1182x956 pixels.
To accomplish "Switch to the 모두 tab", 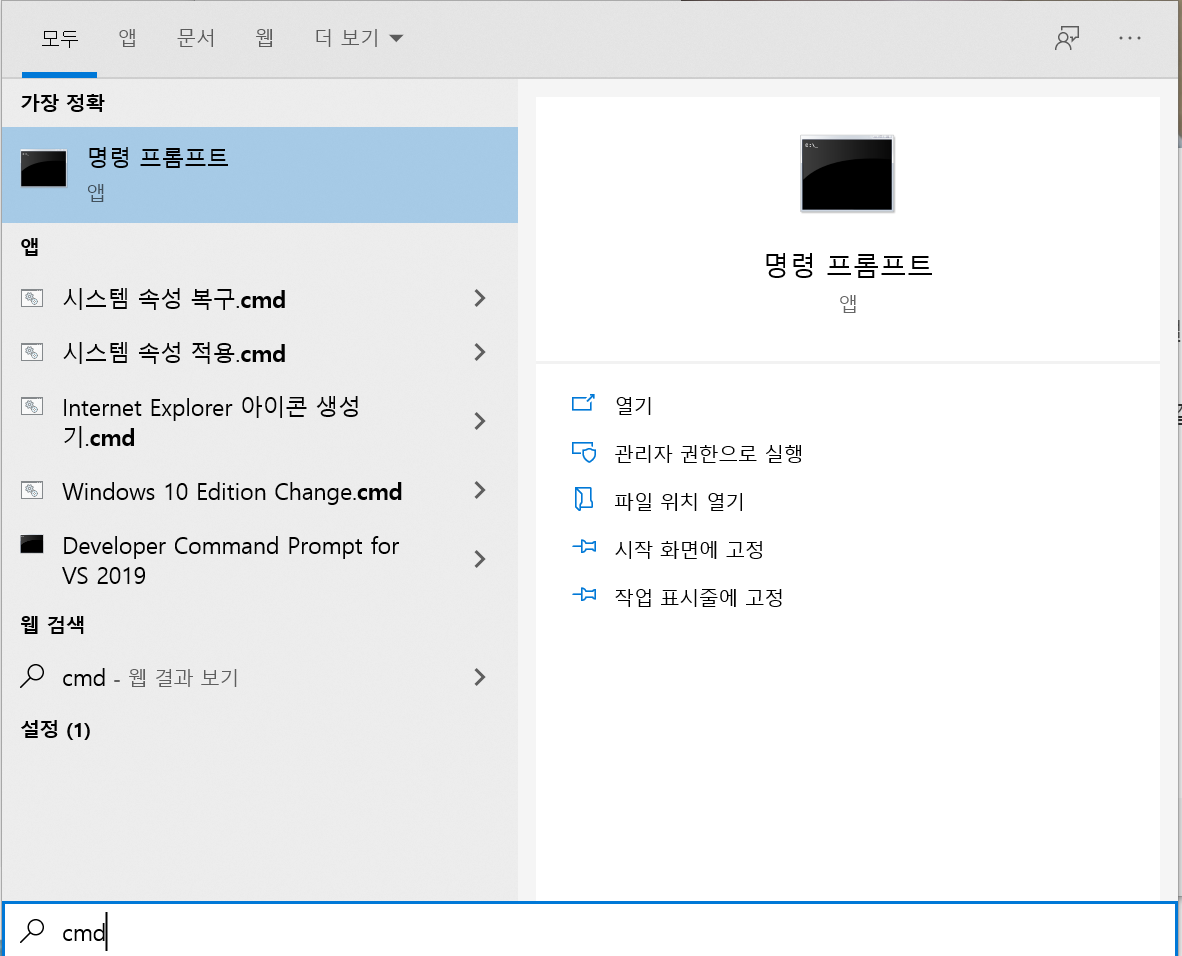I will coord(60,38).
